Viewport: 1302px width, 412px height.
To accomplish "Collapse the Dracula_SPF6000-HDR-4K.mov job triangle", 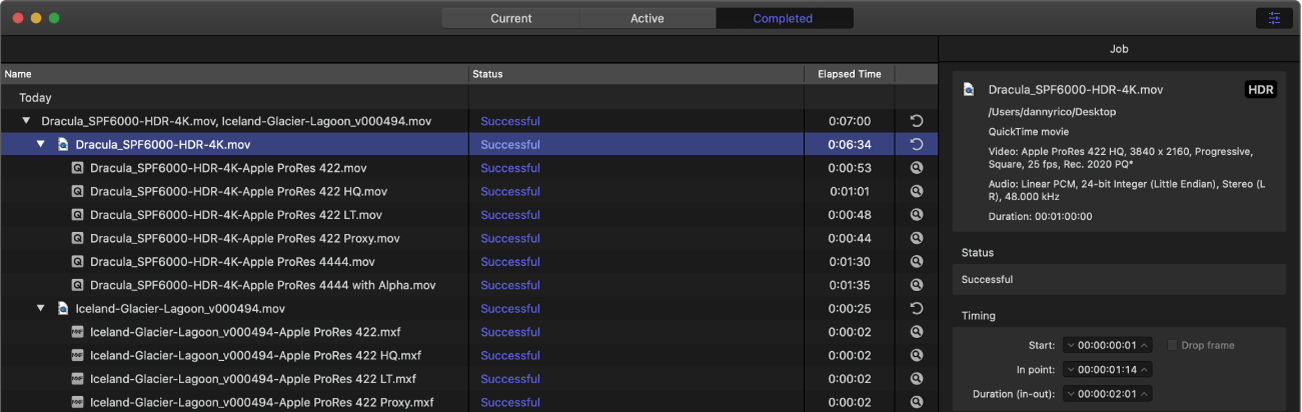I will pos(41,145).
